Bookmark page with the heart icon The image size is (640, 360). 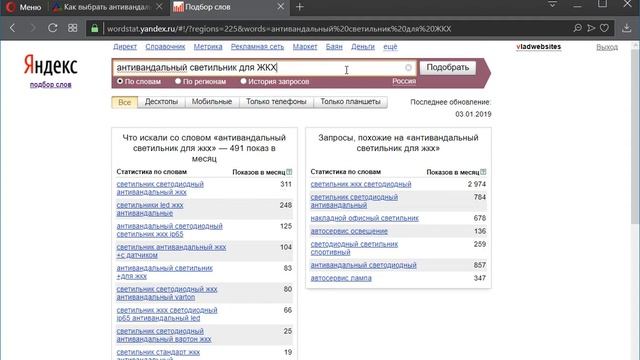(604, 28)
